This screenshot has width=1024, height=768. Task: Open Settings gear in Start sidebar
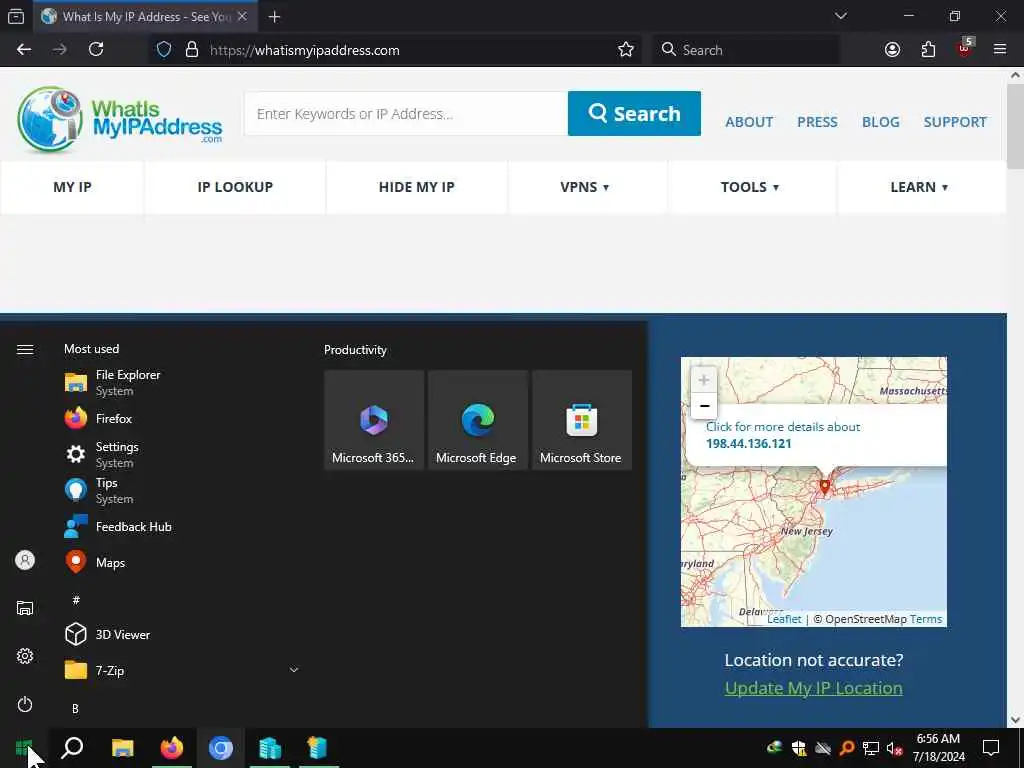tap(25, 656)
